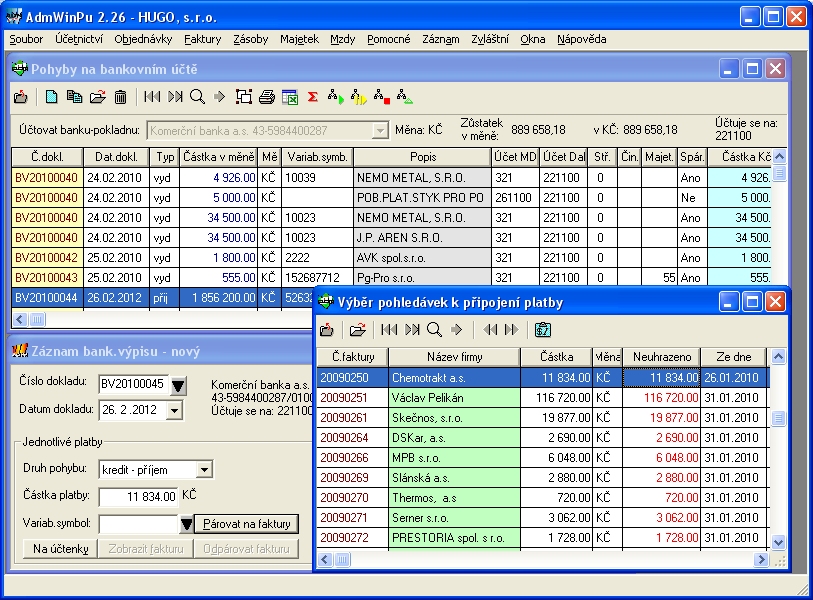
Task: Select the invoice row for Thermos, a.s
Action: coord(542,498)
